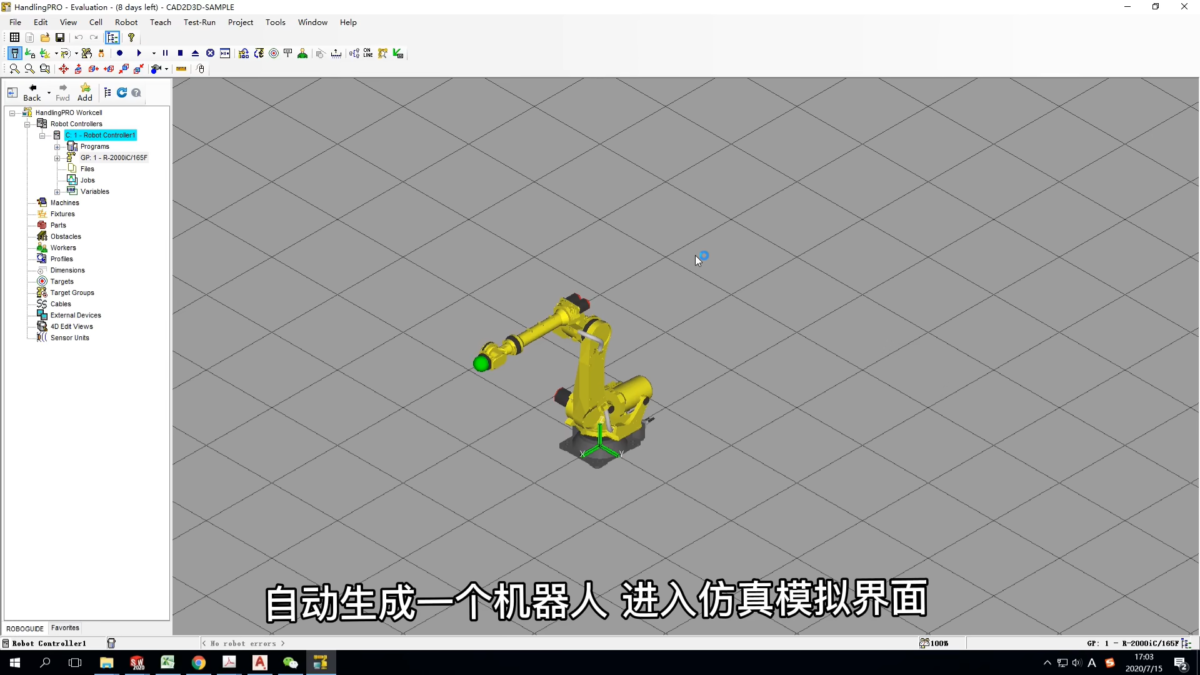Collapse the C: 1 - Robot Controller1 node
1200x675 pixels.
click(x=42, y=135)
